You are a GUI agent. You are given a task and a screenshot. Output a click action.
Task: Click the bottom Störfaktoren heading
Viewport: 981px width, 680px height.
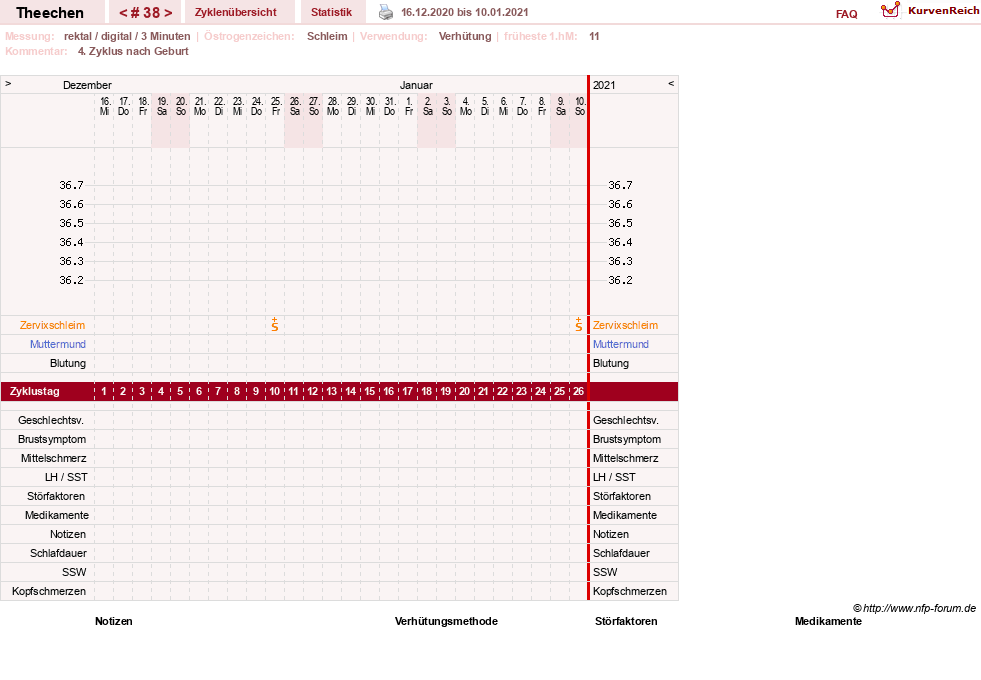(626, 621)
